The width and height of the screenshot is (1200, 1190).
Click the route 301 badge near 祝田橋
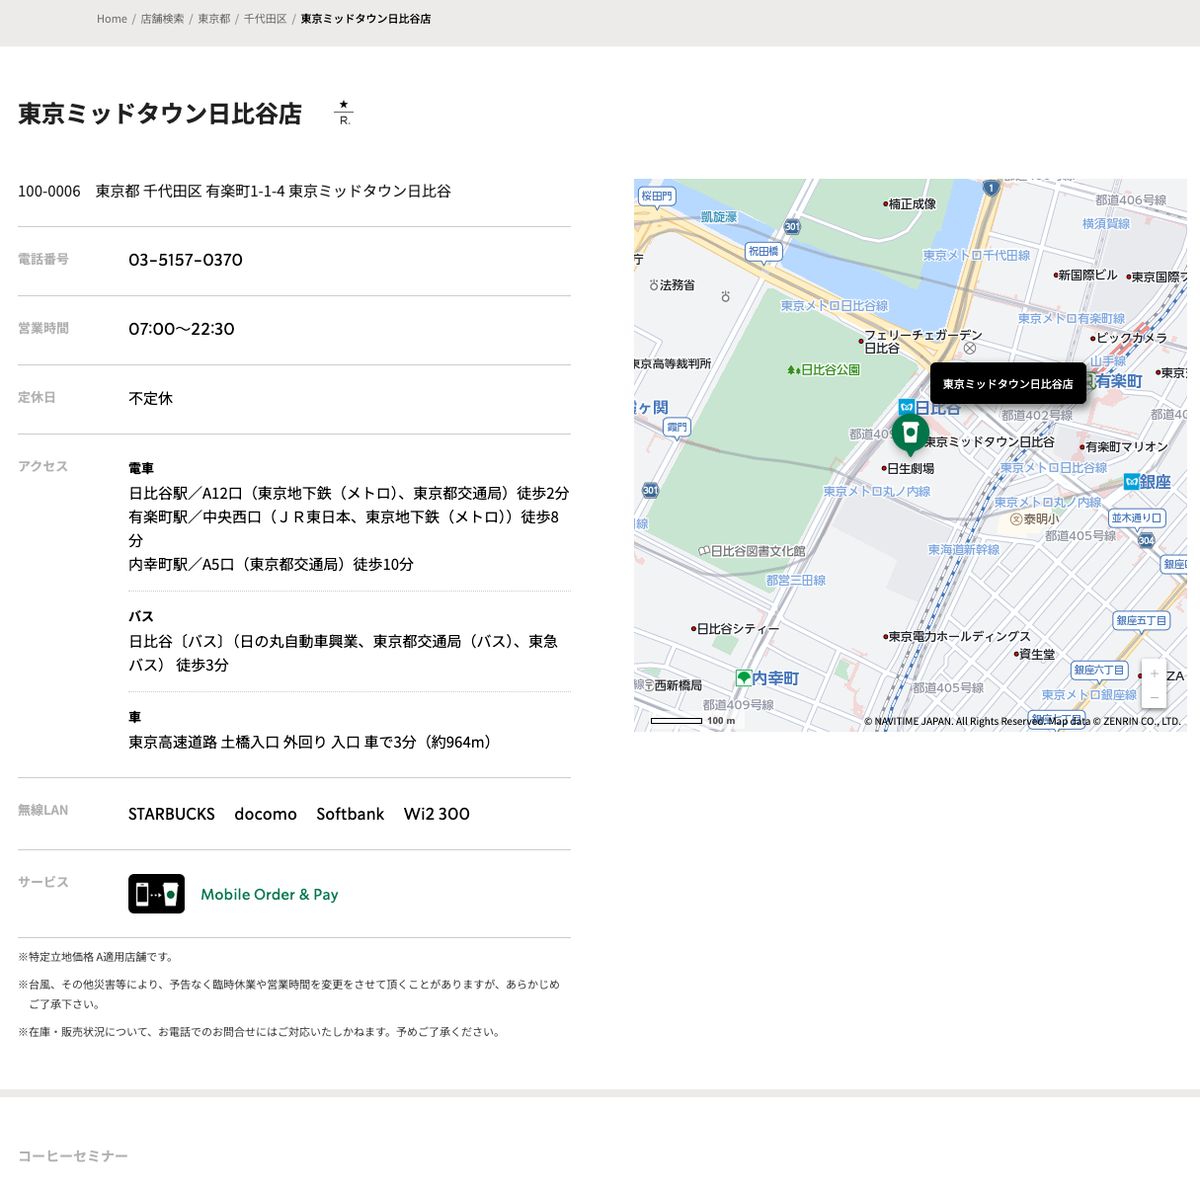click(x=792, y=227)
